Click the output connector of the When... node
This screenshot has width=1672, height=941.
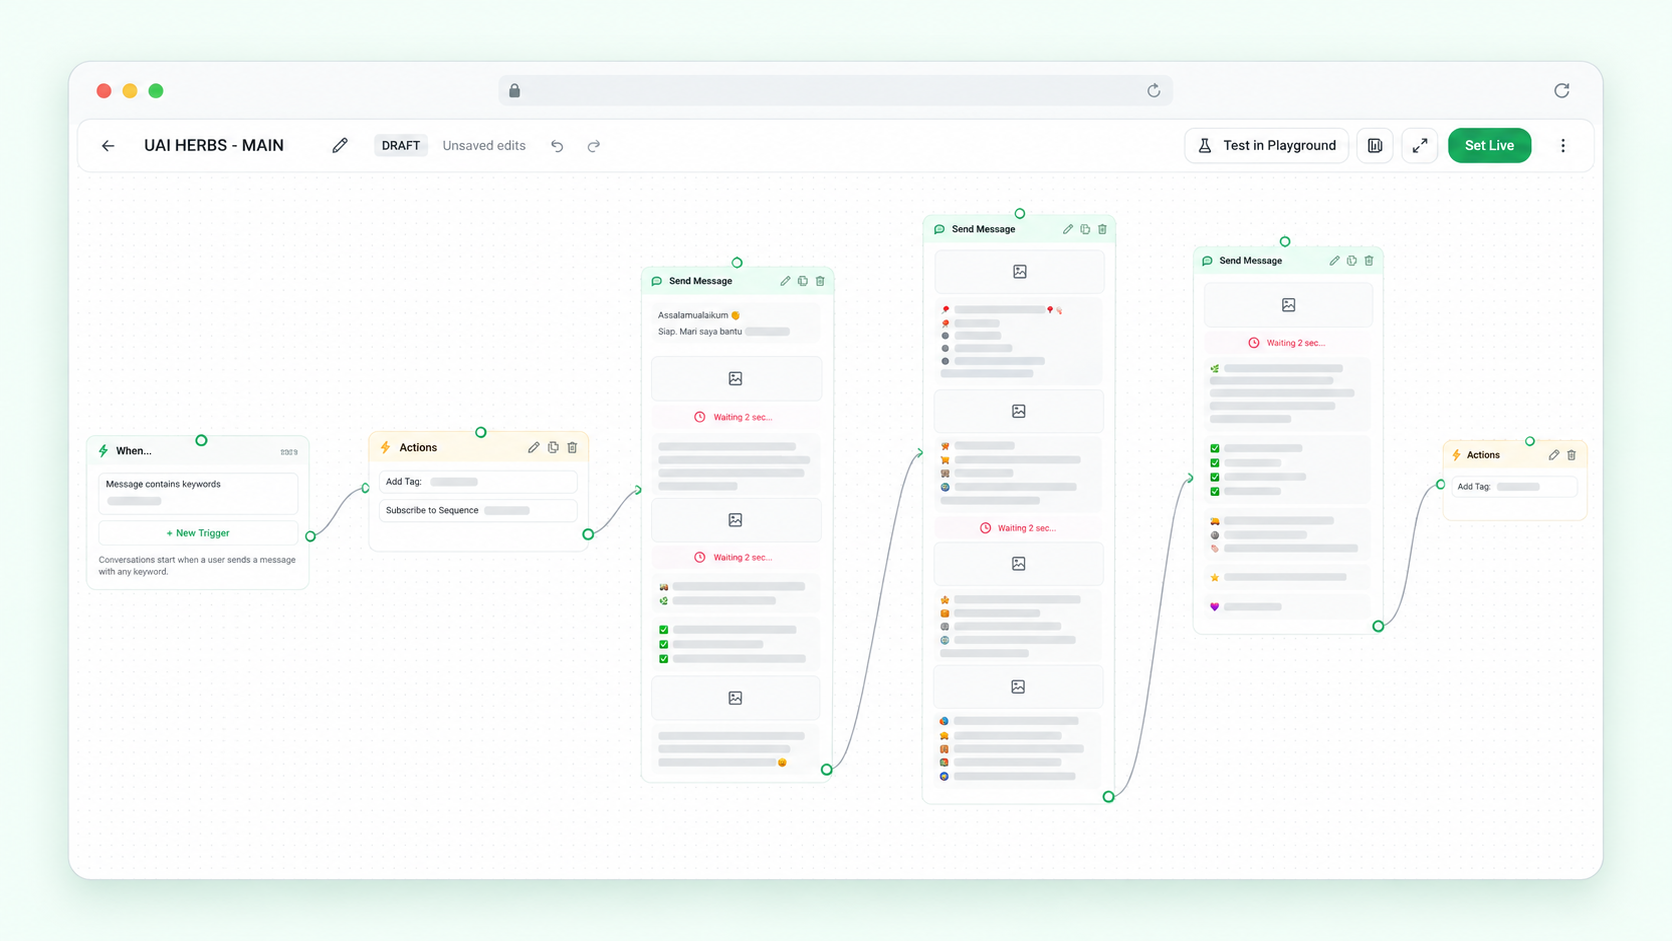(311, 537)
